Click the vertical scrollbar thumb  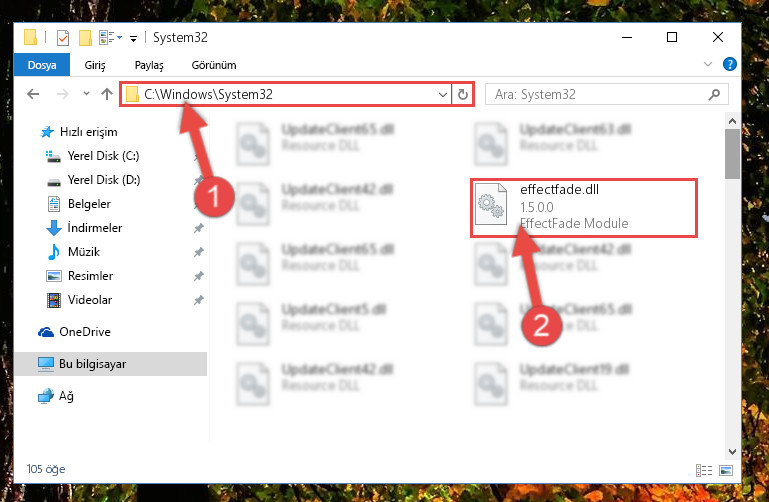pos(732,154)
